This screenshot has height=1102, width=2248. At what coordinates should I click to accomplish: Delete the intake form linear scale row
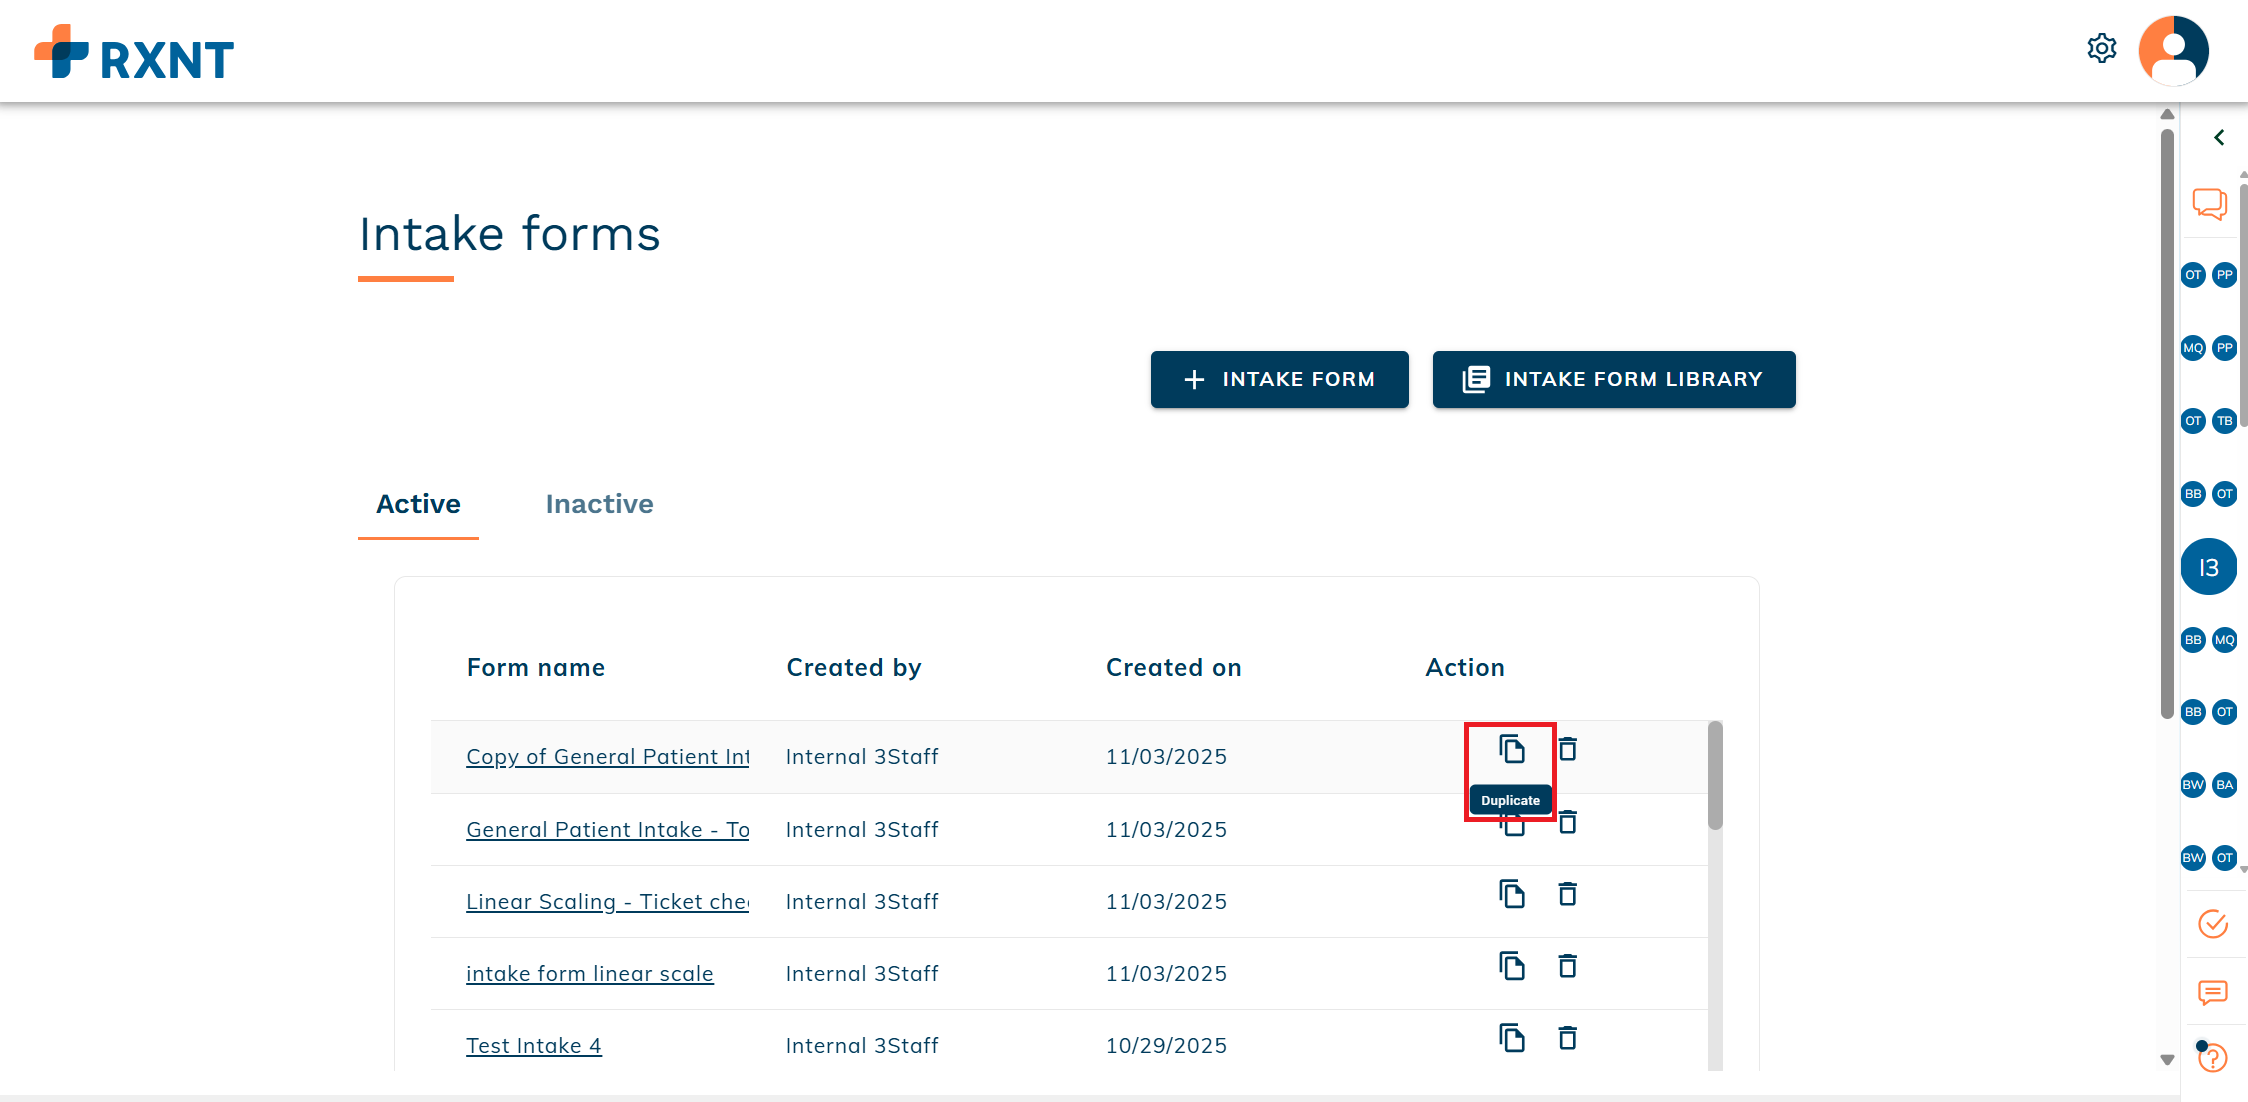point(1567,966)
